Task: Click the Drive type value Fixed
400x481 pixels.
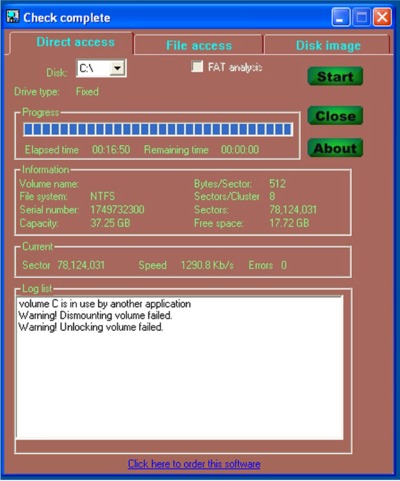Action: pyautogui.click(x=87, y=92)
